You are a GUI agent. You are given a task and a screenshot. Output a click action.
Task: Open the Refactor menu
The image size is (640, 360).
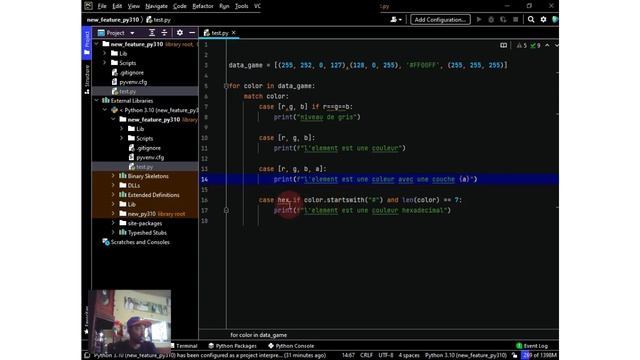(203, 6)
